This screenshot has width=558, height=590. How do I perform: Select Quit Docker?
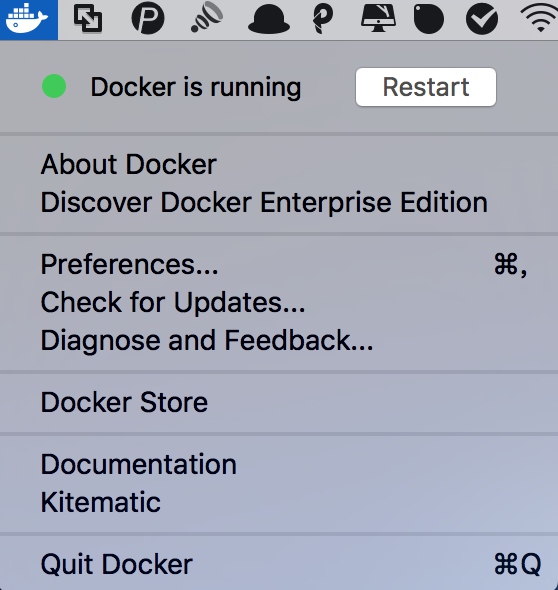[279, 564]
